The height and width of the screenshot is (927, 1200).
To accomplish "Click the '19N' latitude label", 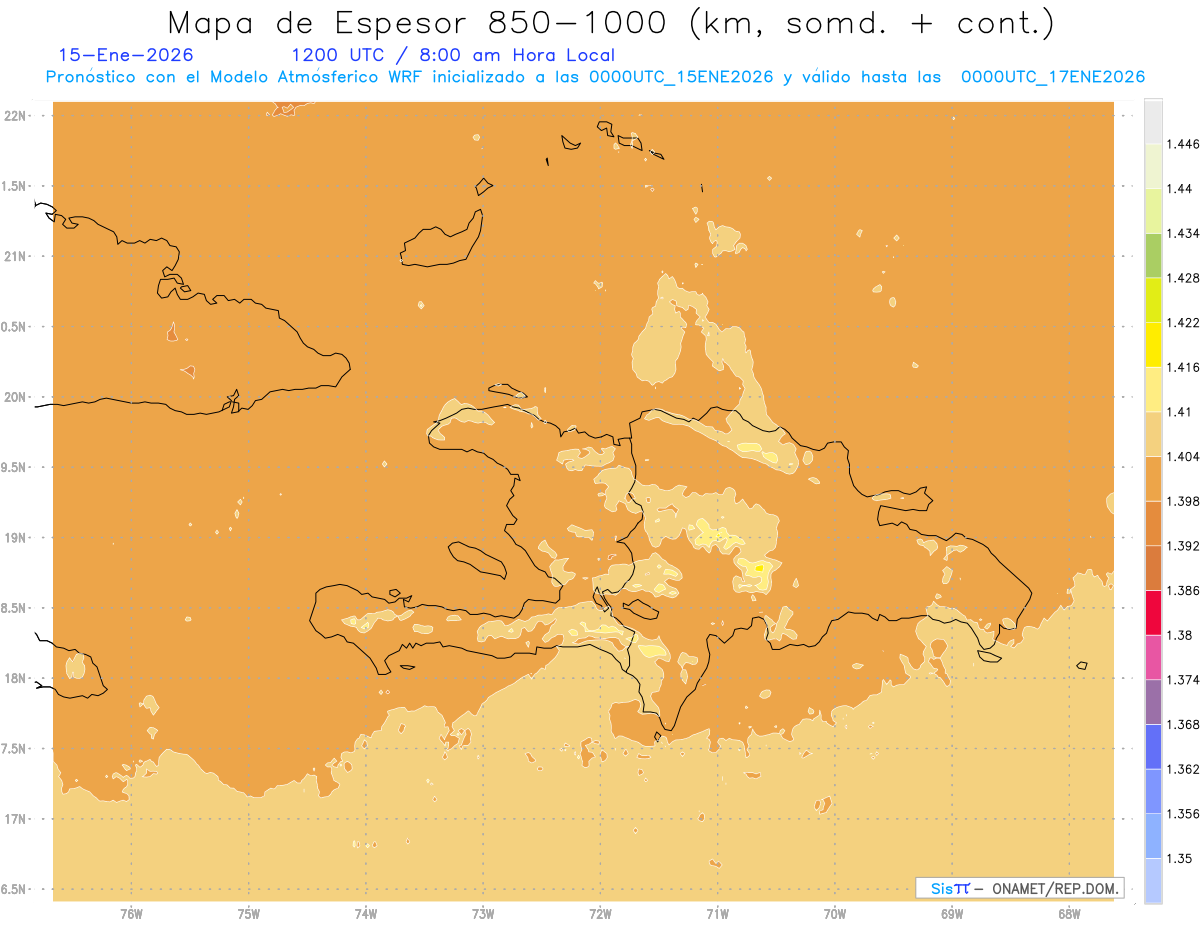I will [x=17, y=537].
